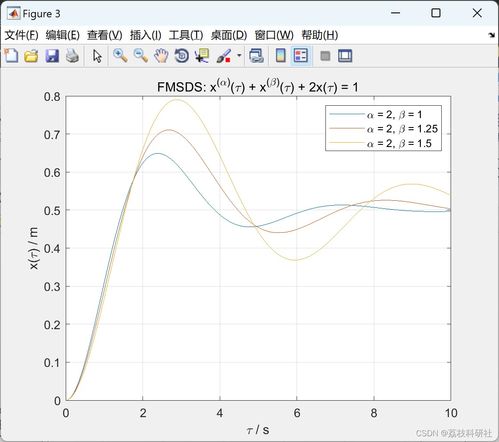Image resolution: width=499 pixels, height=442 pixels.
Task: Print the figure with the printer icon
Action: pos(72,56)
